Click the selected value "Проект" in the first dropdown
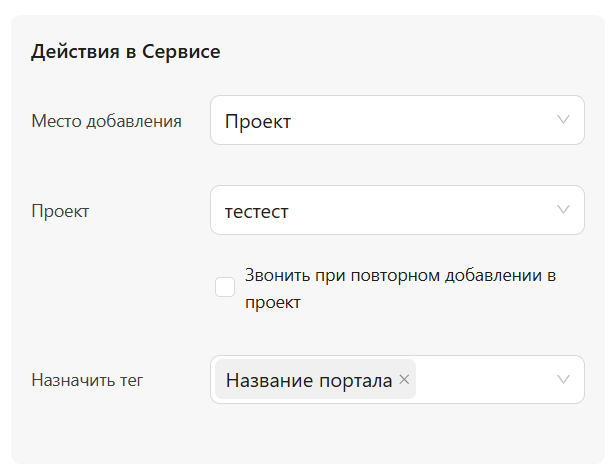 pyautogui.click(x=258, y=122)
